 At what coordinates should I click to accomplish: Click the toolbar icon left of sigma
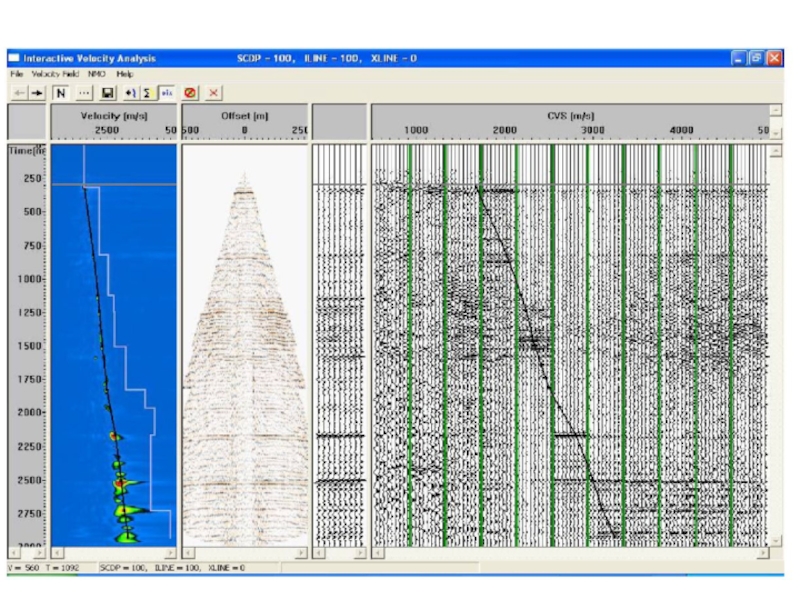[130, 92]
